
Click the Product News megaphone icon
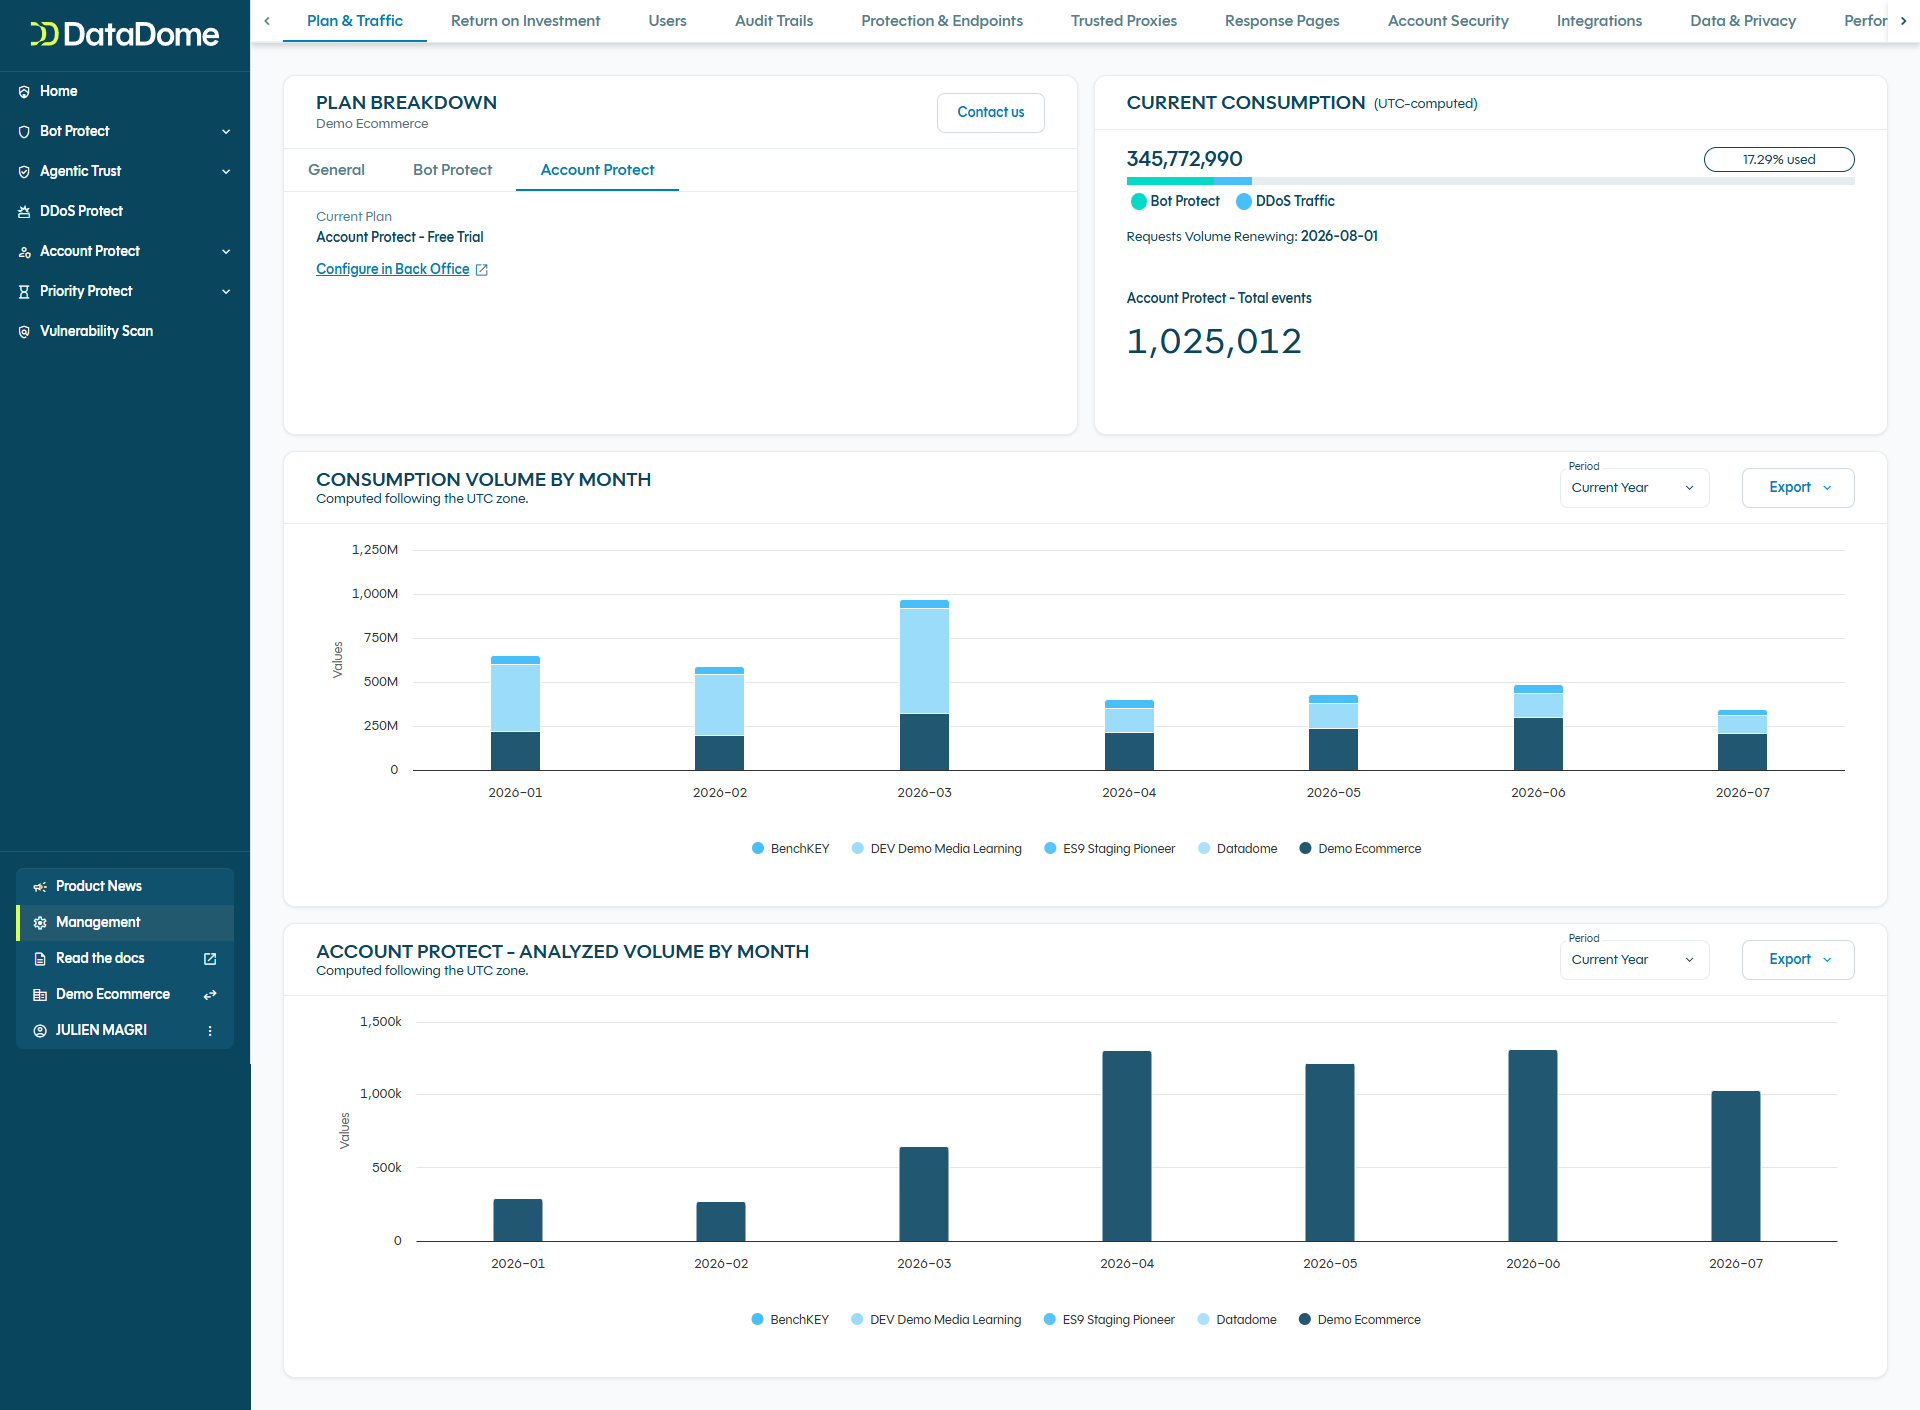pos(40,886)
